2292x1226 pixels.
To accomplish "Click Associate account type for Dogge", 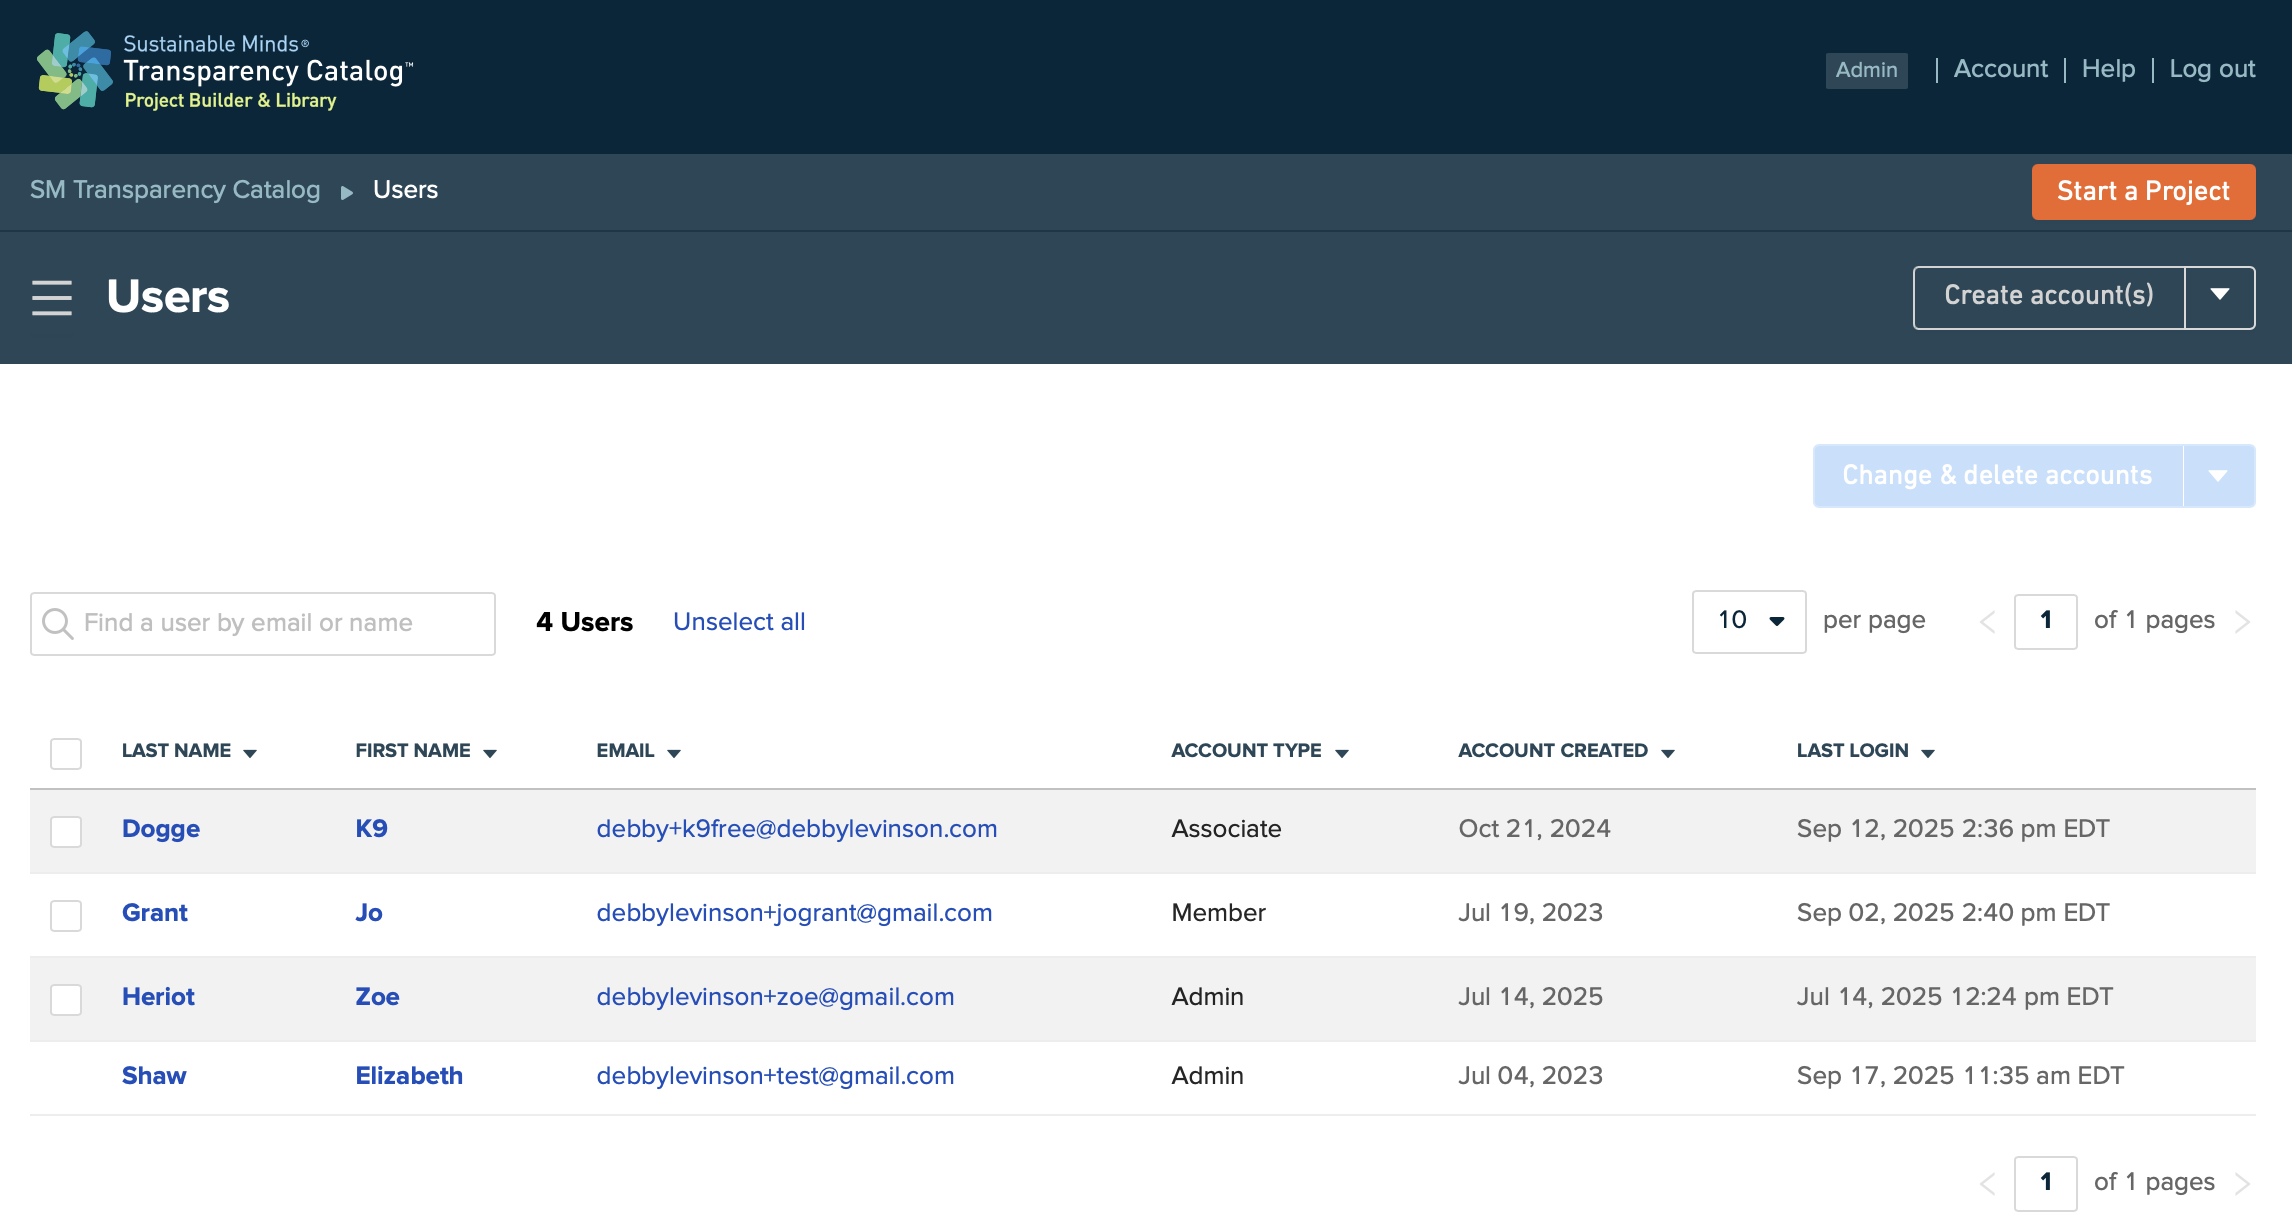I will tap(1226, 829).
